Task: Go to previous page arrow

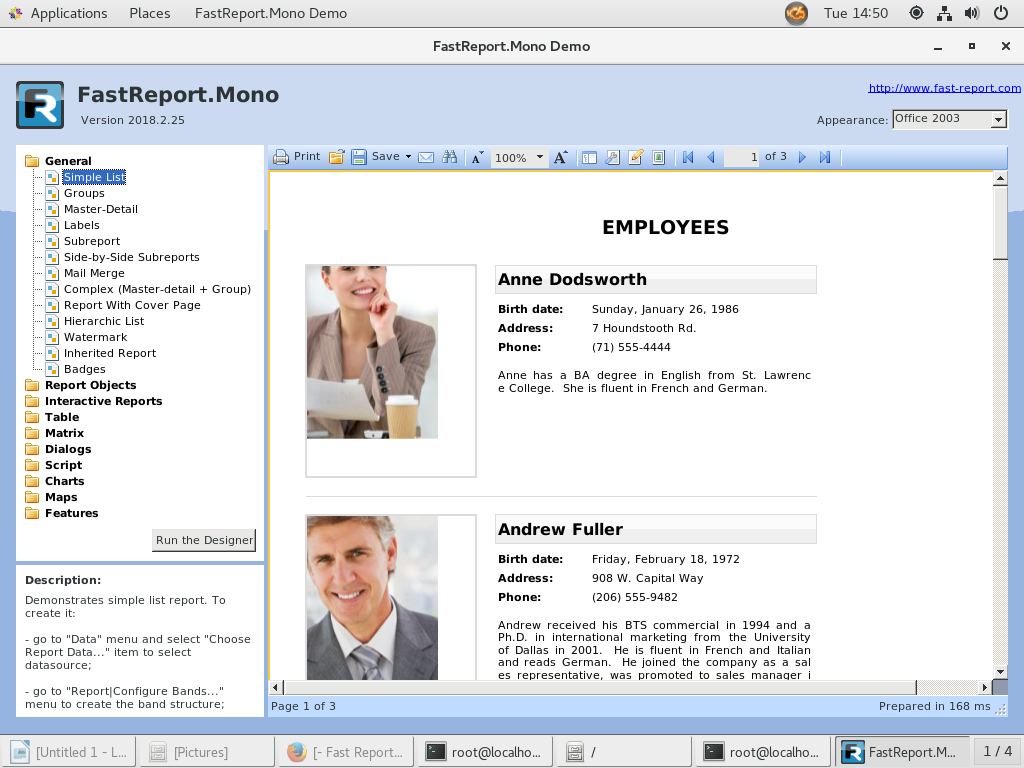Action: click(x=711, y=157)
